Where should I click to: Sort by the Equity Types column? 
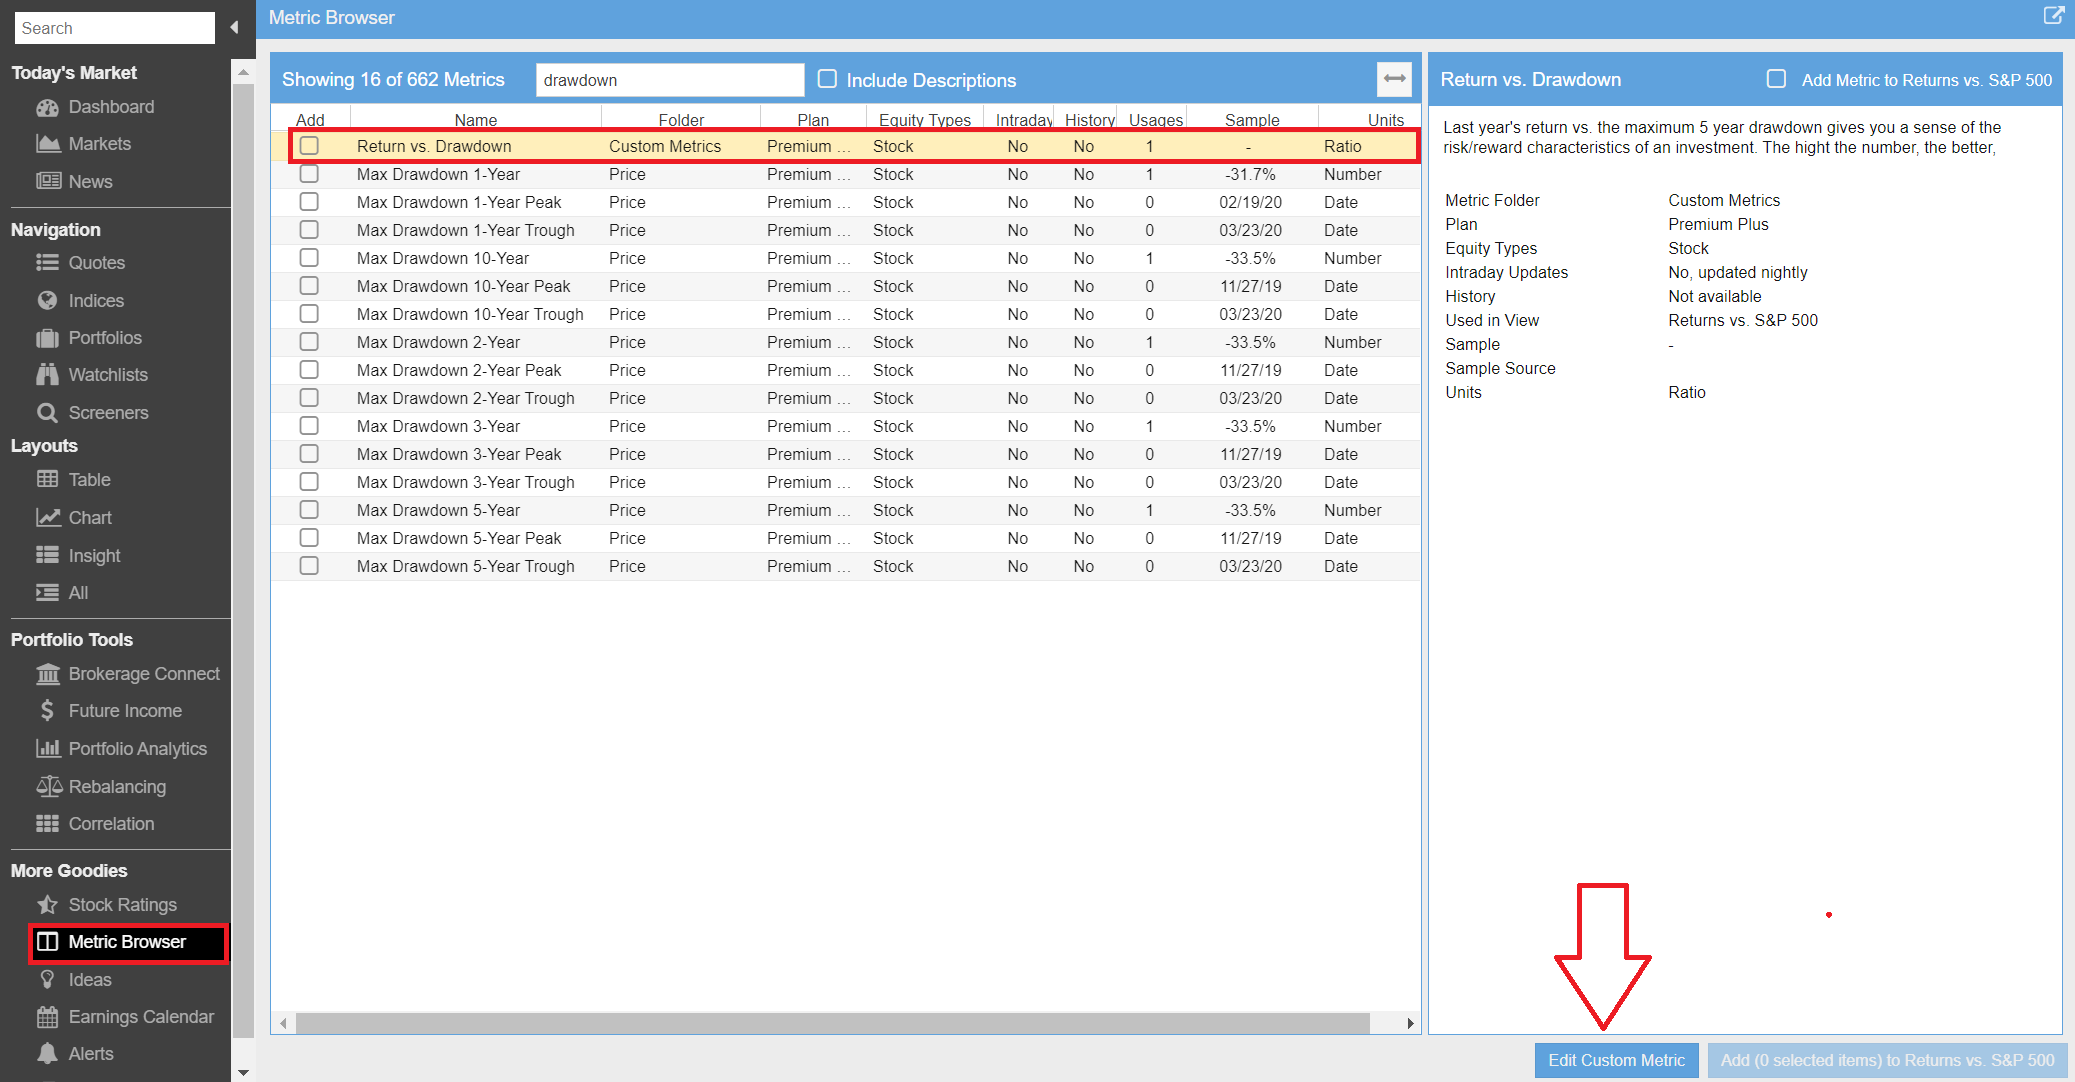tap(925, 119)
